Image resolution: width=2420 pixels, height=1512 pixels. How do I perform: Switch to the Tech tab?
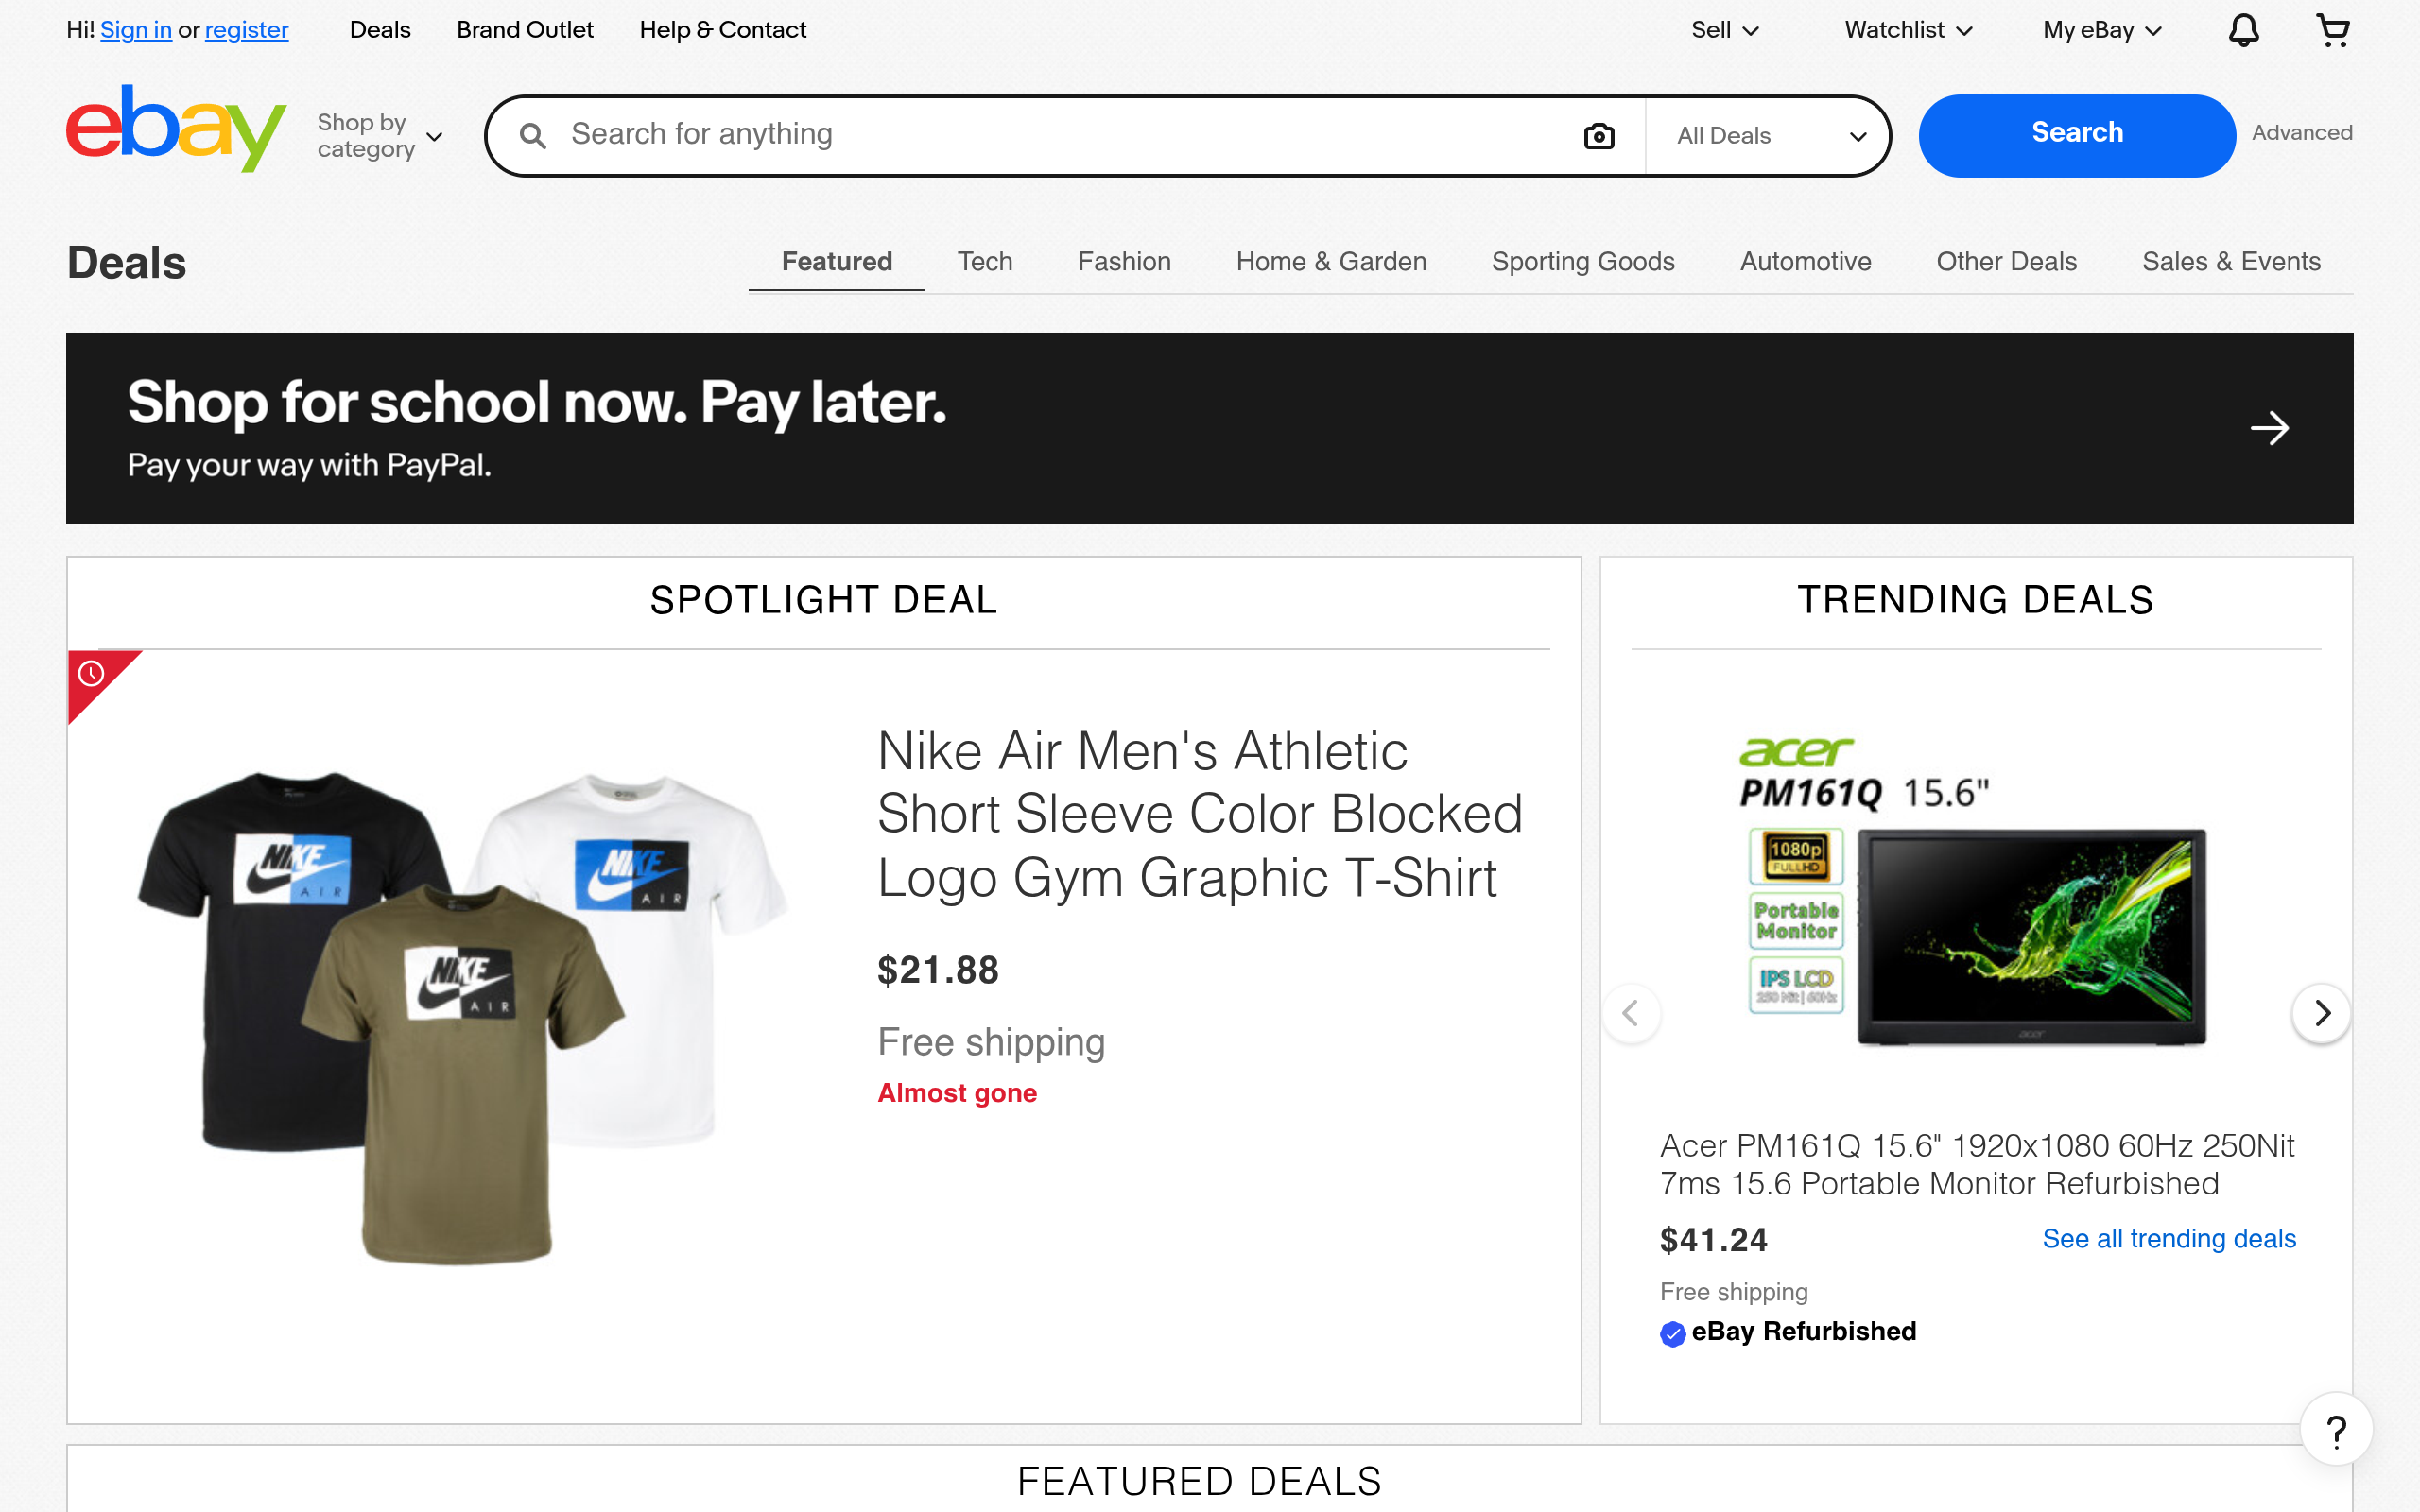point(985,262)
